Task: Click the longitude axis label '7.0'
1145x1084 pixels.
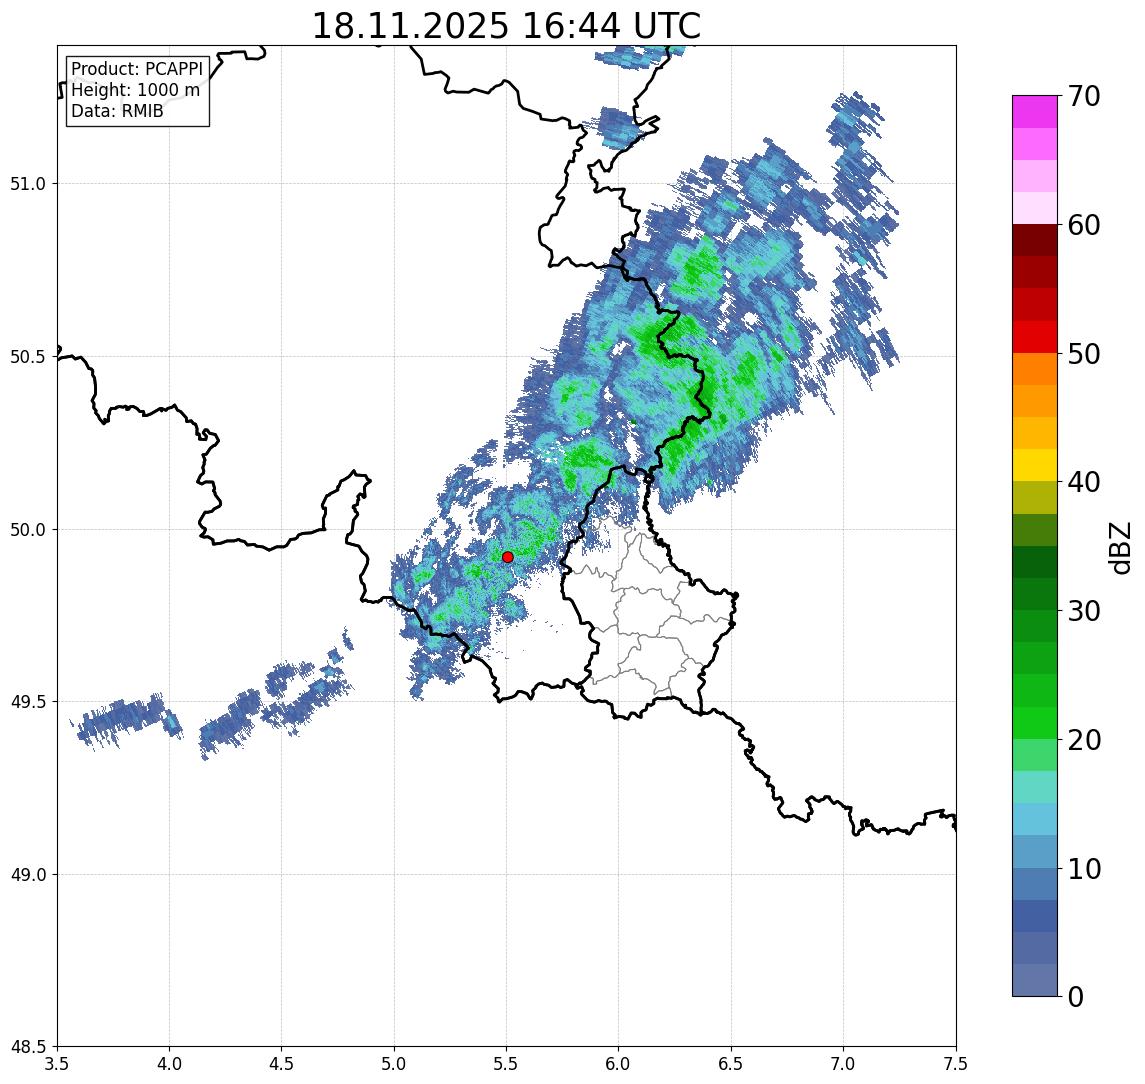Action: pyautogui.click(x=843, y=1064)
